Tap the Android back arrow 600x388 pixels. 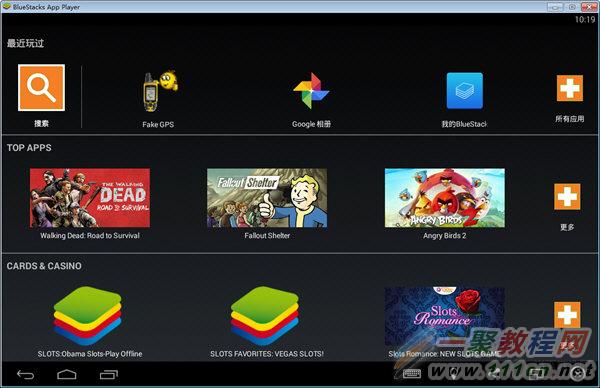[26, 374]
